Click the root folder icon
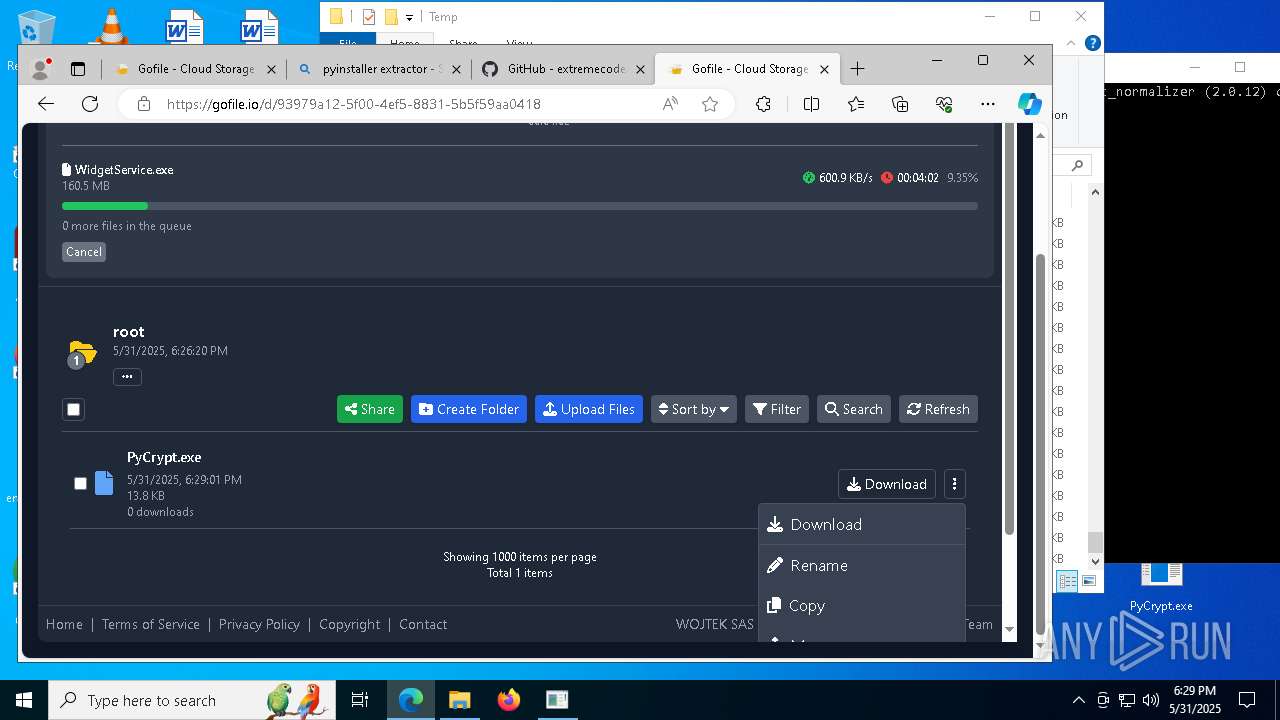This screenshot has width=1280, height=720. [x=82, y=352]
